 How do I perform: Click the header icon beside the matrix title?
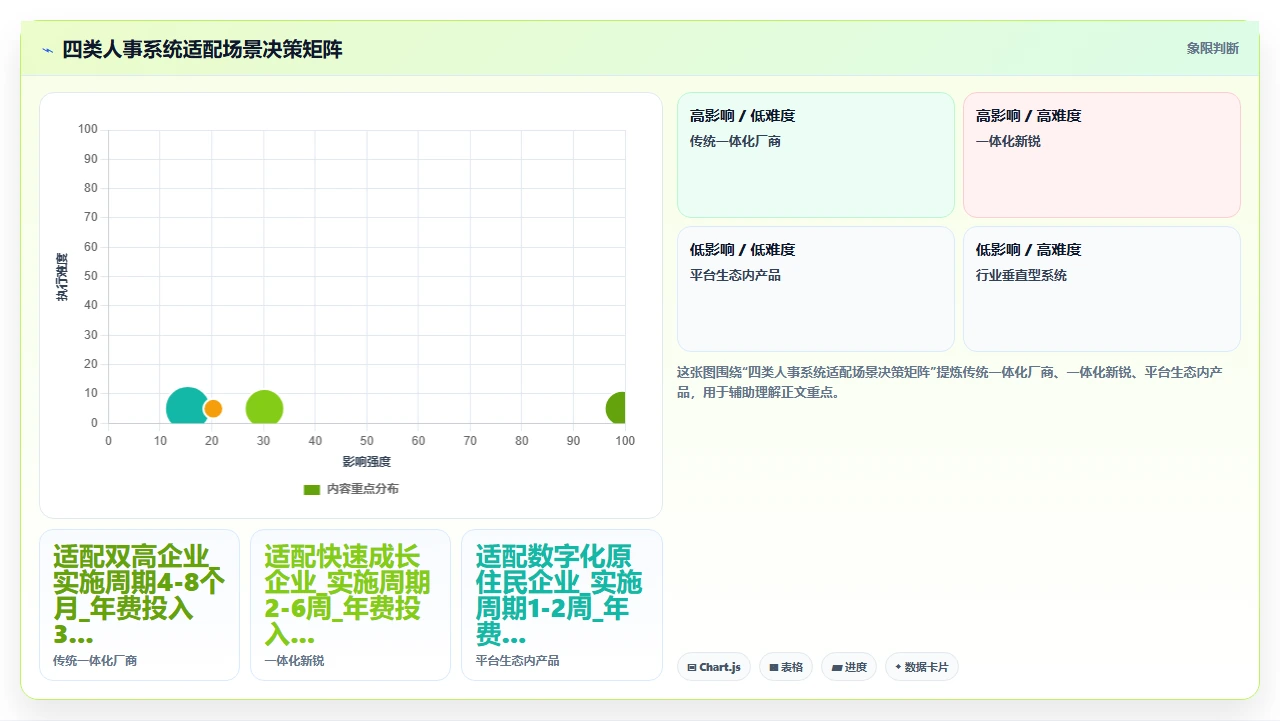tap(47, 49)
